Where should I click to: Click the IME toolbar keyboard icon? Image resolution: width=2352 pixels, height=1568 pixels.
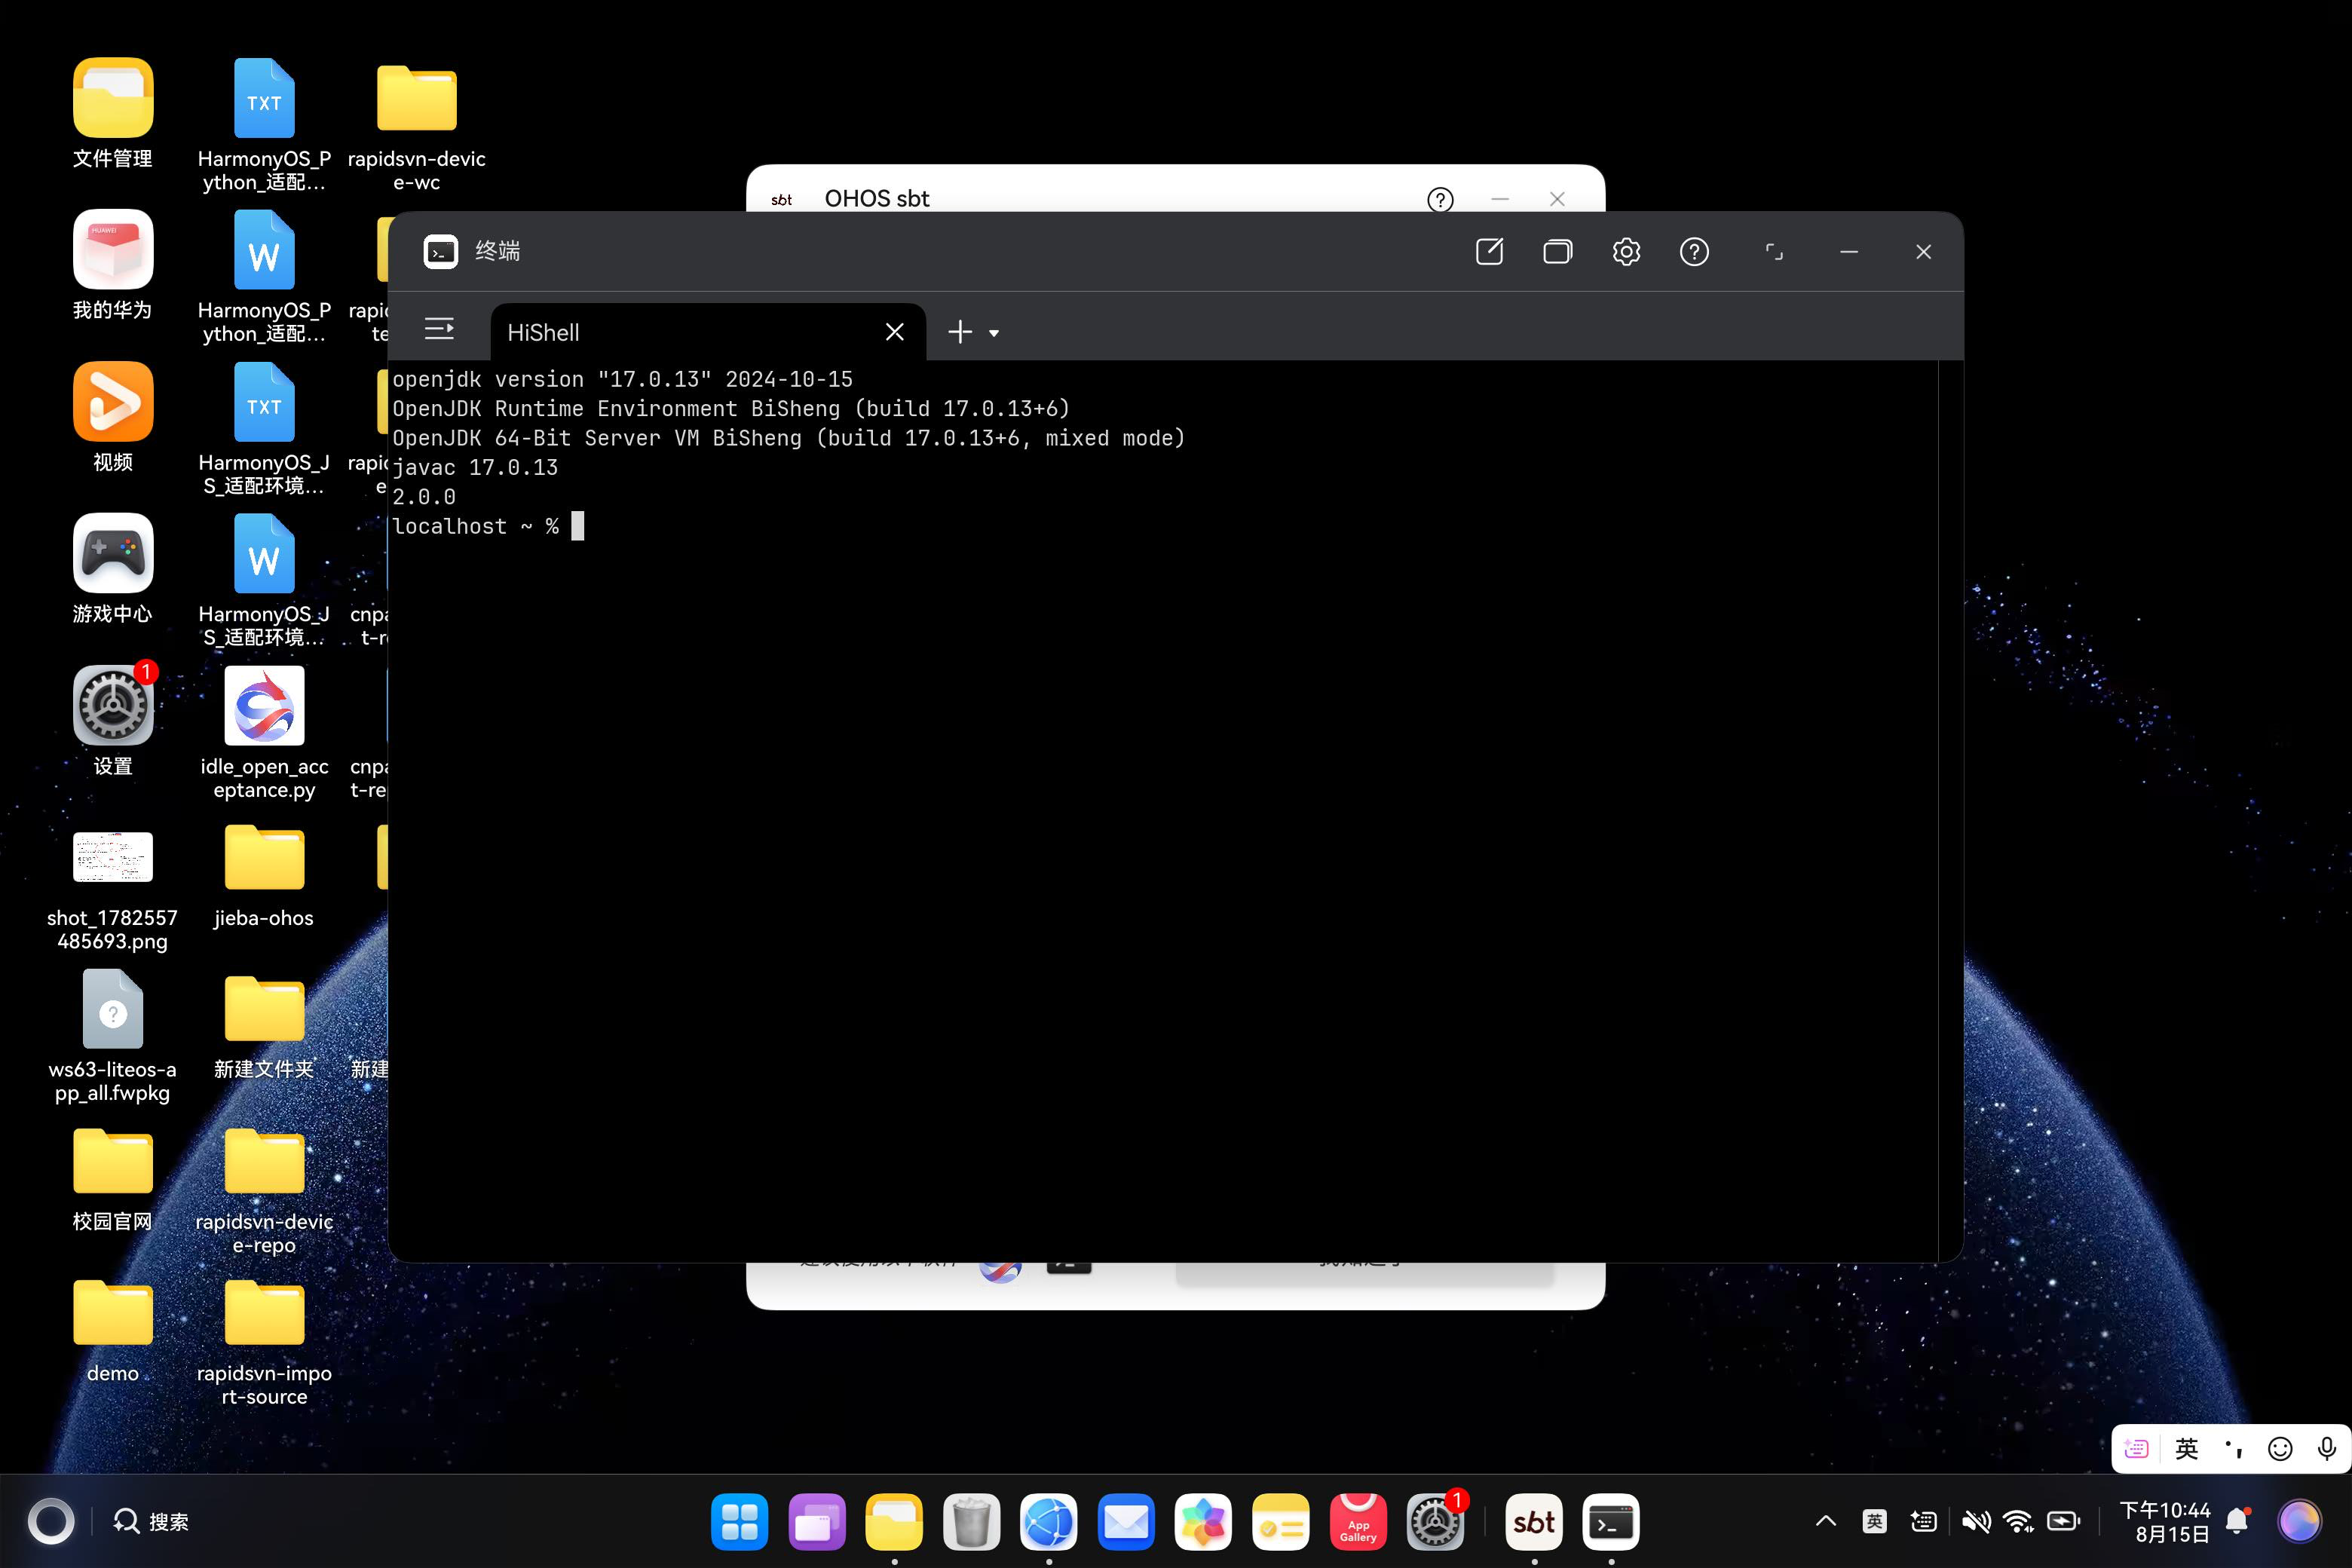pos(2137,1449)
